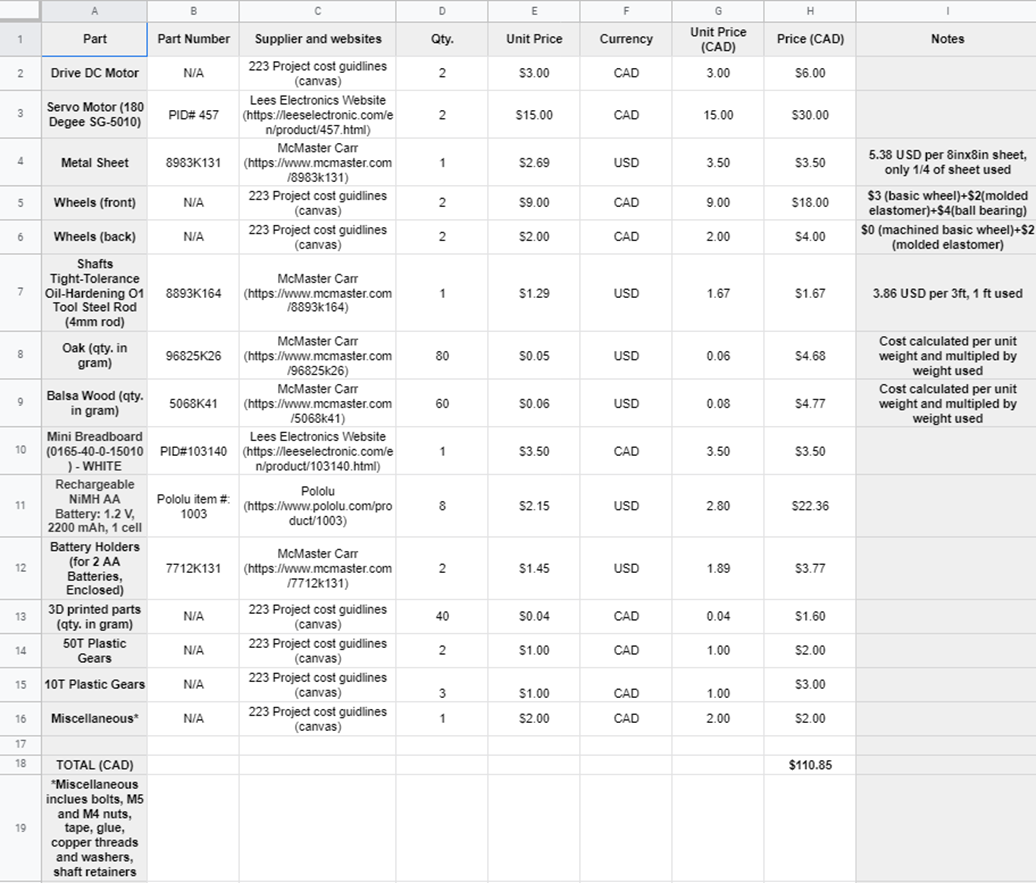Select the 'Wheels (back)' cell
Screen dimensions: 1036x883
click(94, 237)
